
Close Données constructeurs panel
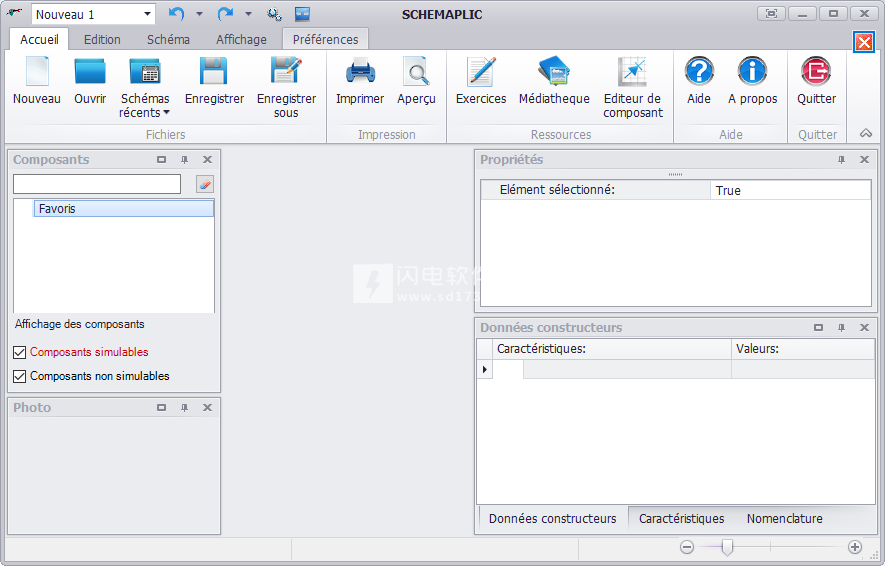[x=864, y=327]
